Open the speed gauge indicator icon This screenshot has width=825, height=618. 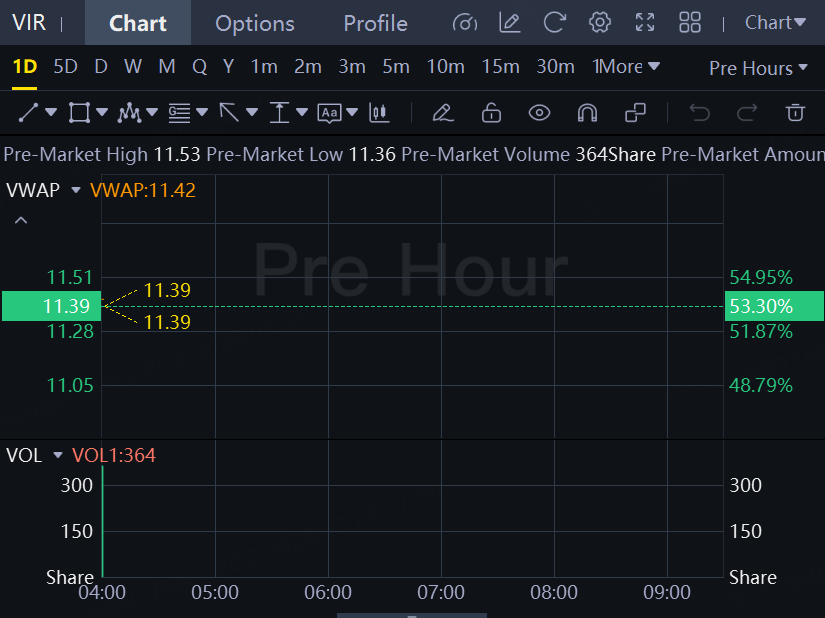tap(465, 23)
